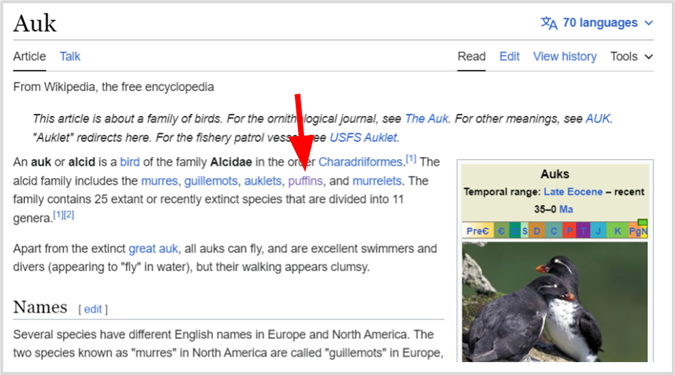Follow the murres link
The width and height of the screenshot is (675, 375).
(159, 181)
